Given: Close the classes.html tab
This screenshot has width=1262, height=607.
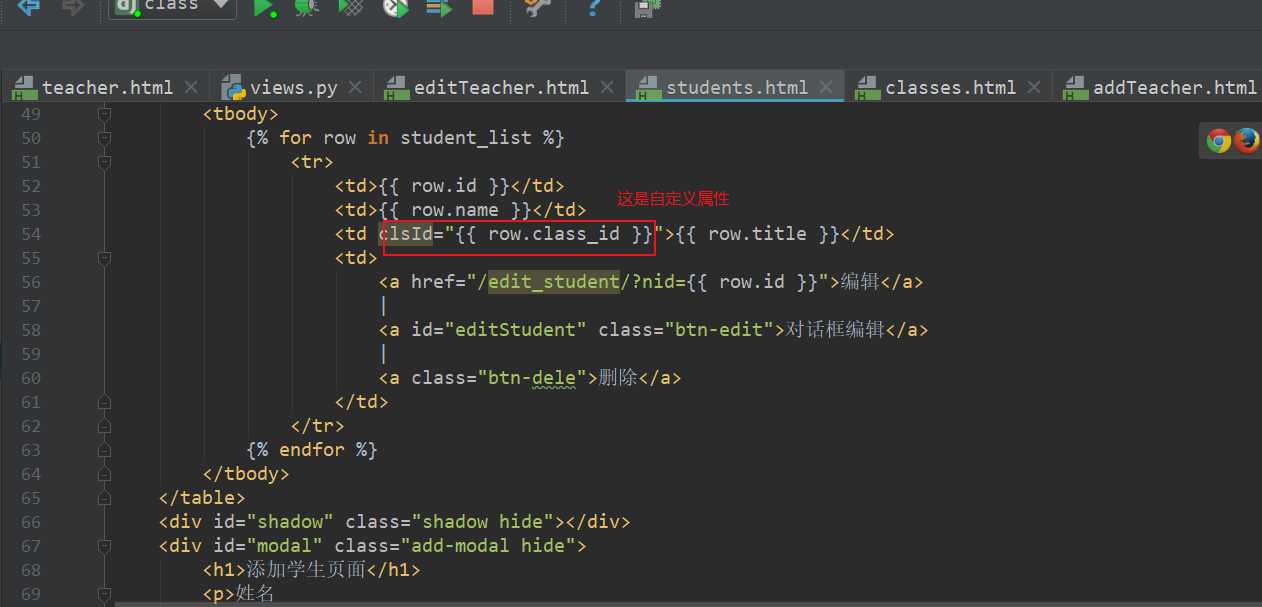Looking at the screenshot, I should click(x=1034, y=88).
